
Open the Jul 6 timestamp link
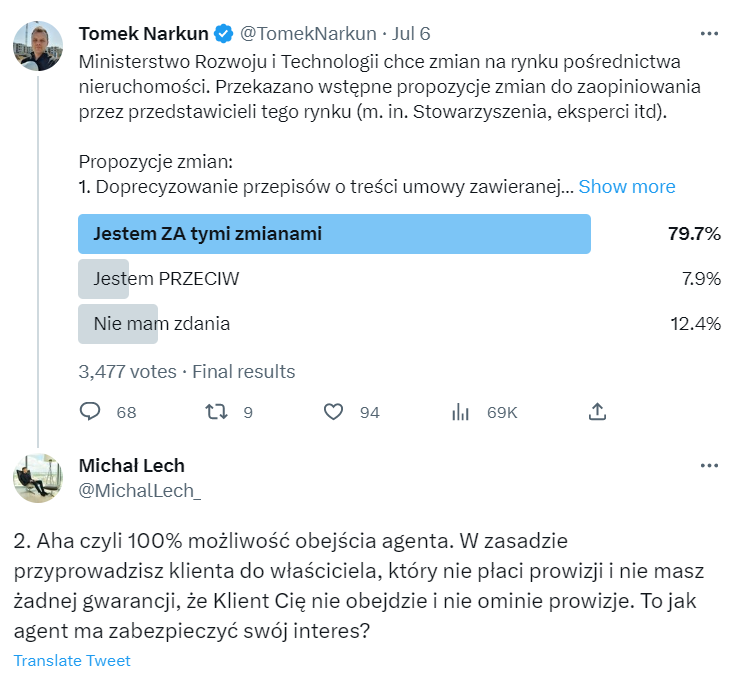[410, 34]
